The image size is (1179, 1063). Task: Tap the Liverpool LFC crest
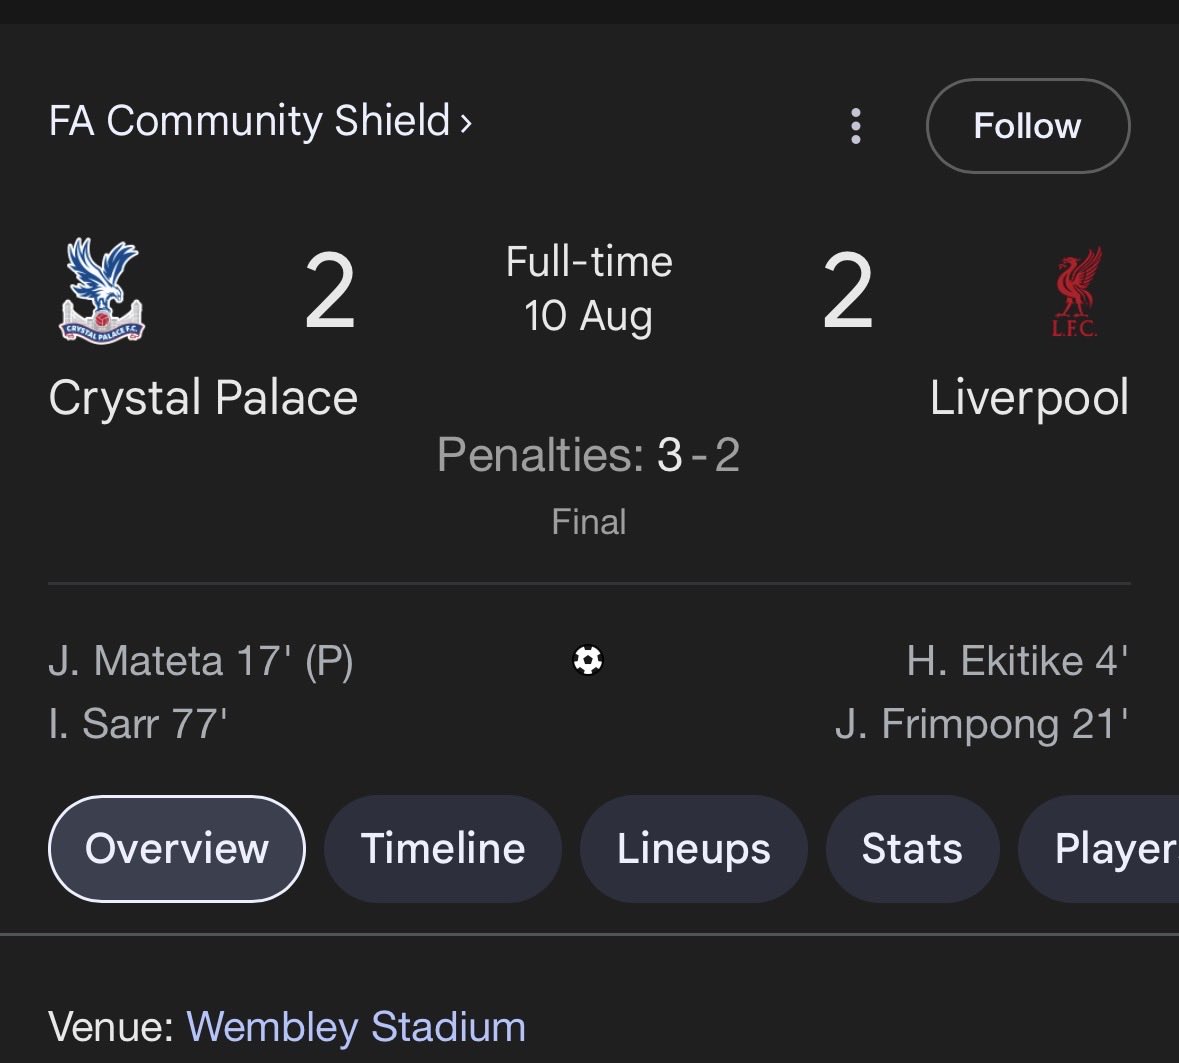pyautogui.click(x=1076, y=292)
